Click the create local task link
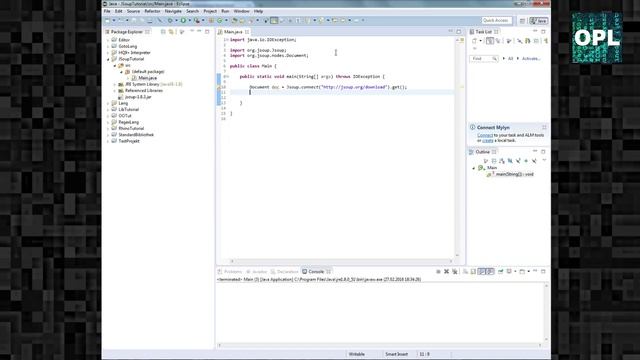This screenshot has width=640, height=360. 488,140
